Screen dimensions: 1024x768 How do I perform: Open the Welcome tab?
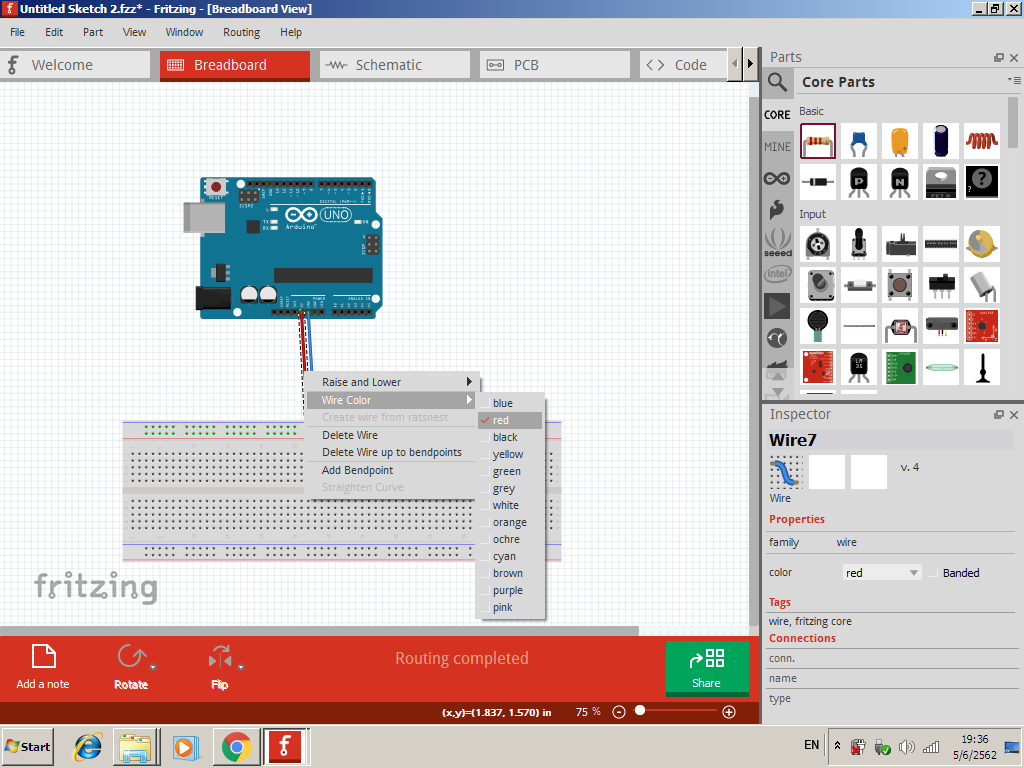click(75, 65)
